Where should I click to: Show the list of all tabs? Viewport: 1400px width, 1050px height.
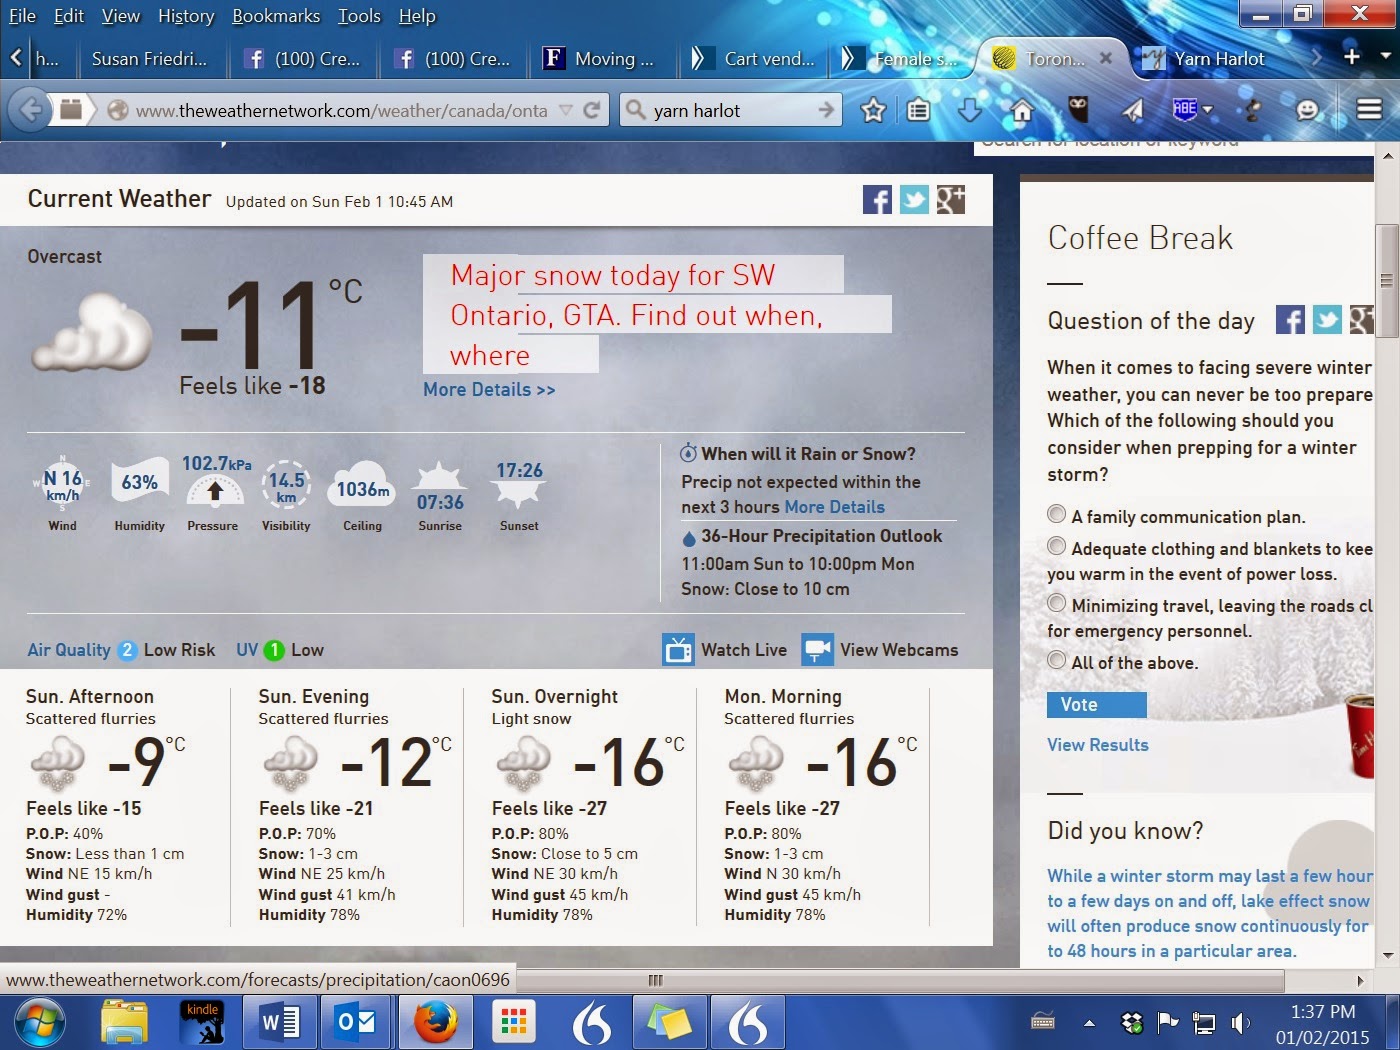(x=1386, y=57)
